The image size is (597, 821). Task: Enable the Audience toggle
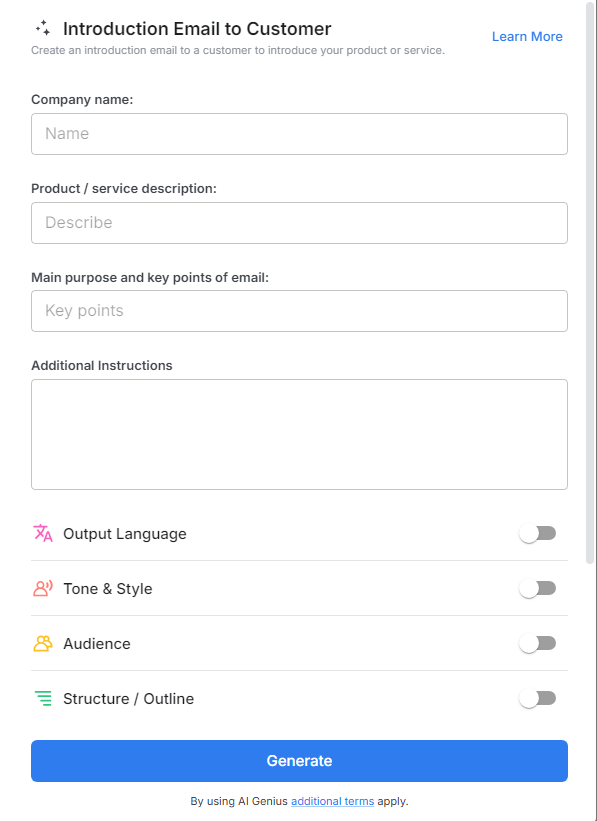tap(537, 643)
